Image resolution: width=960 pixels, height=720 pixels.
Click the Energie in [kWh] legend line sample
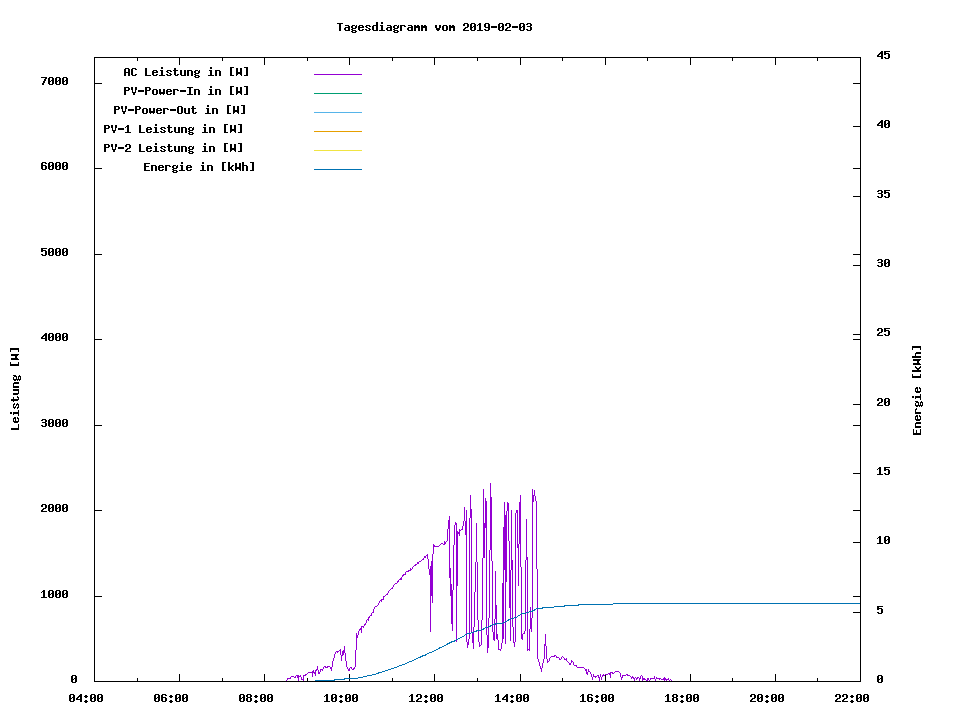pos(337,169)
